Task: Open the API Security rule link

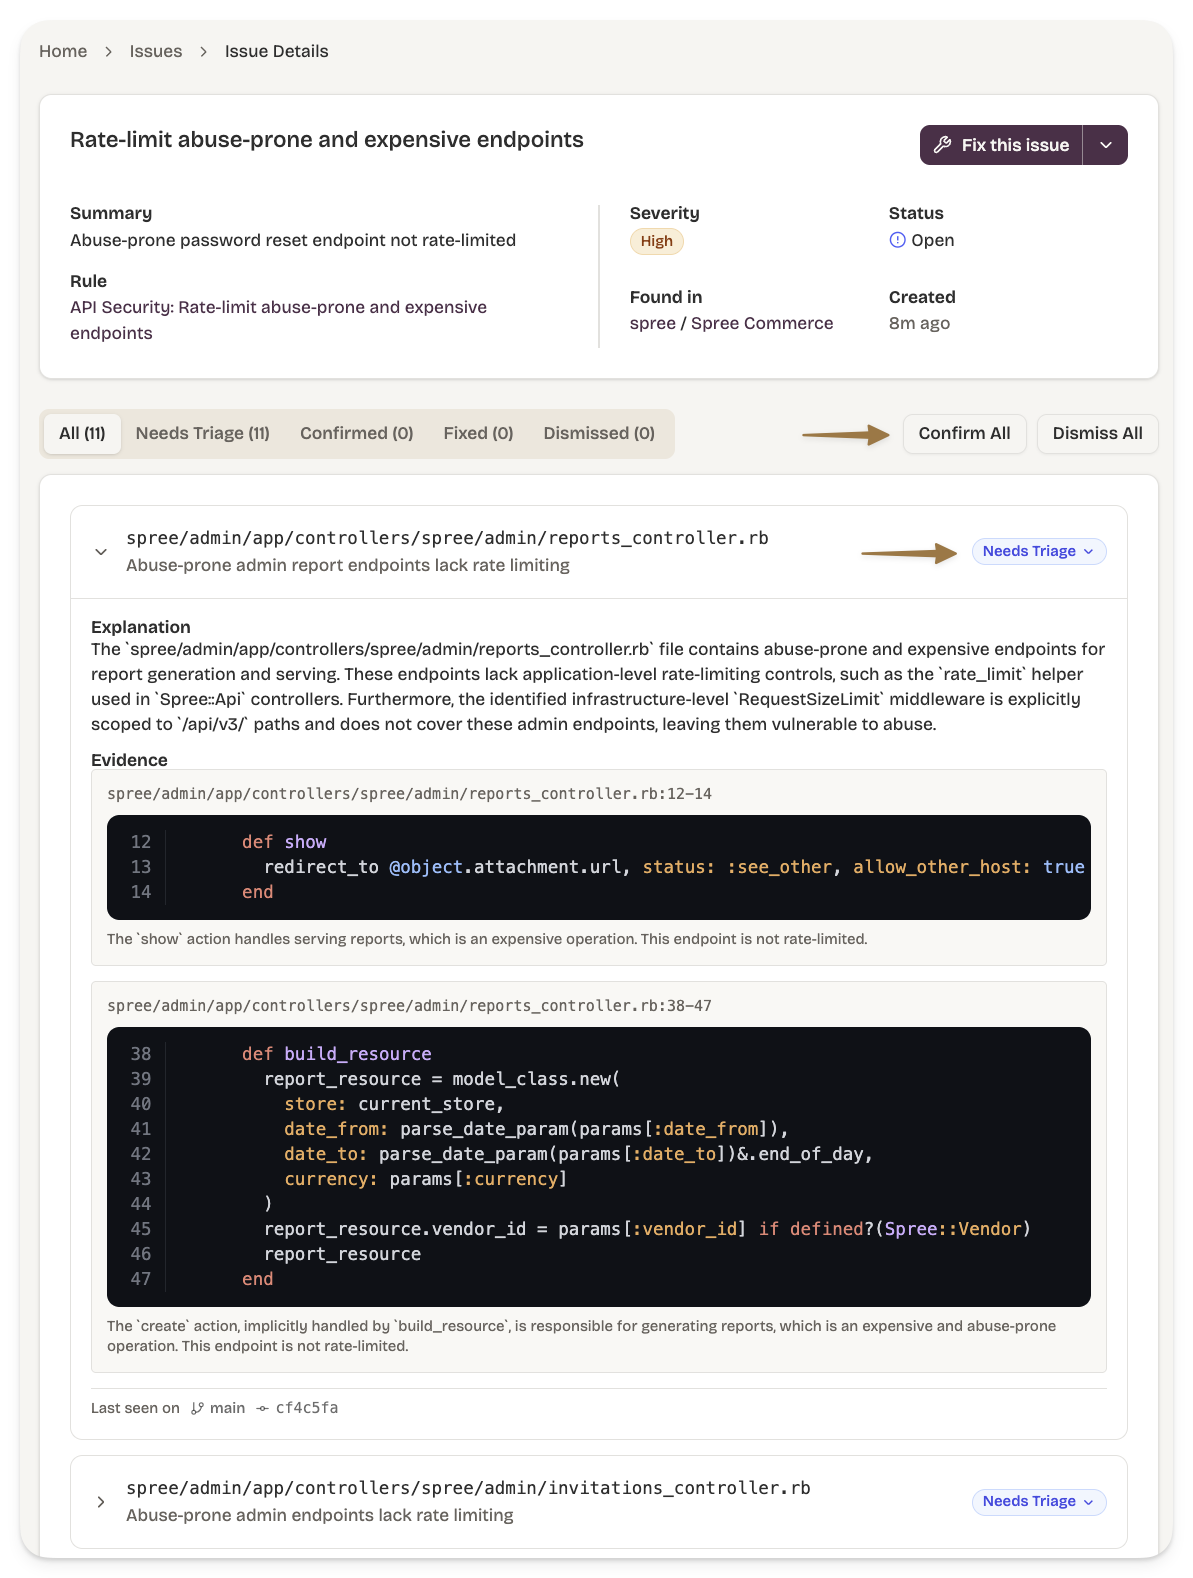Action: tap(278, 320)
